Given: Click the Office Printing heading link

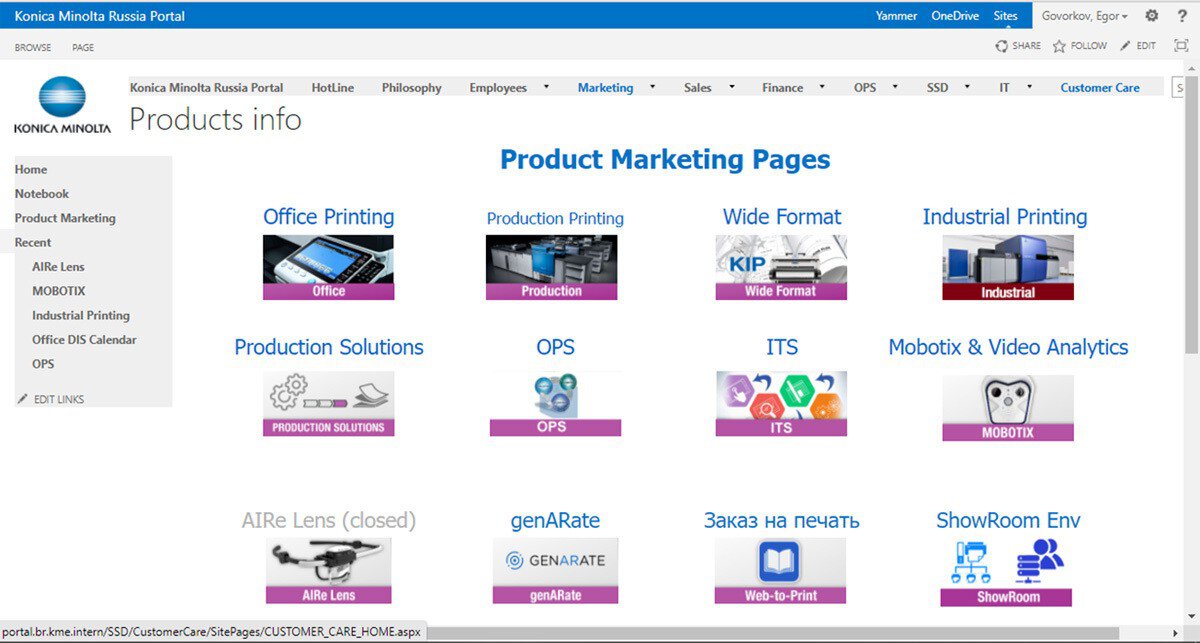Looking at the screenshot, I should coord(328,217).
